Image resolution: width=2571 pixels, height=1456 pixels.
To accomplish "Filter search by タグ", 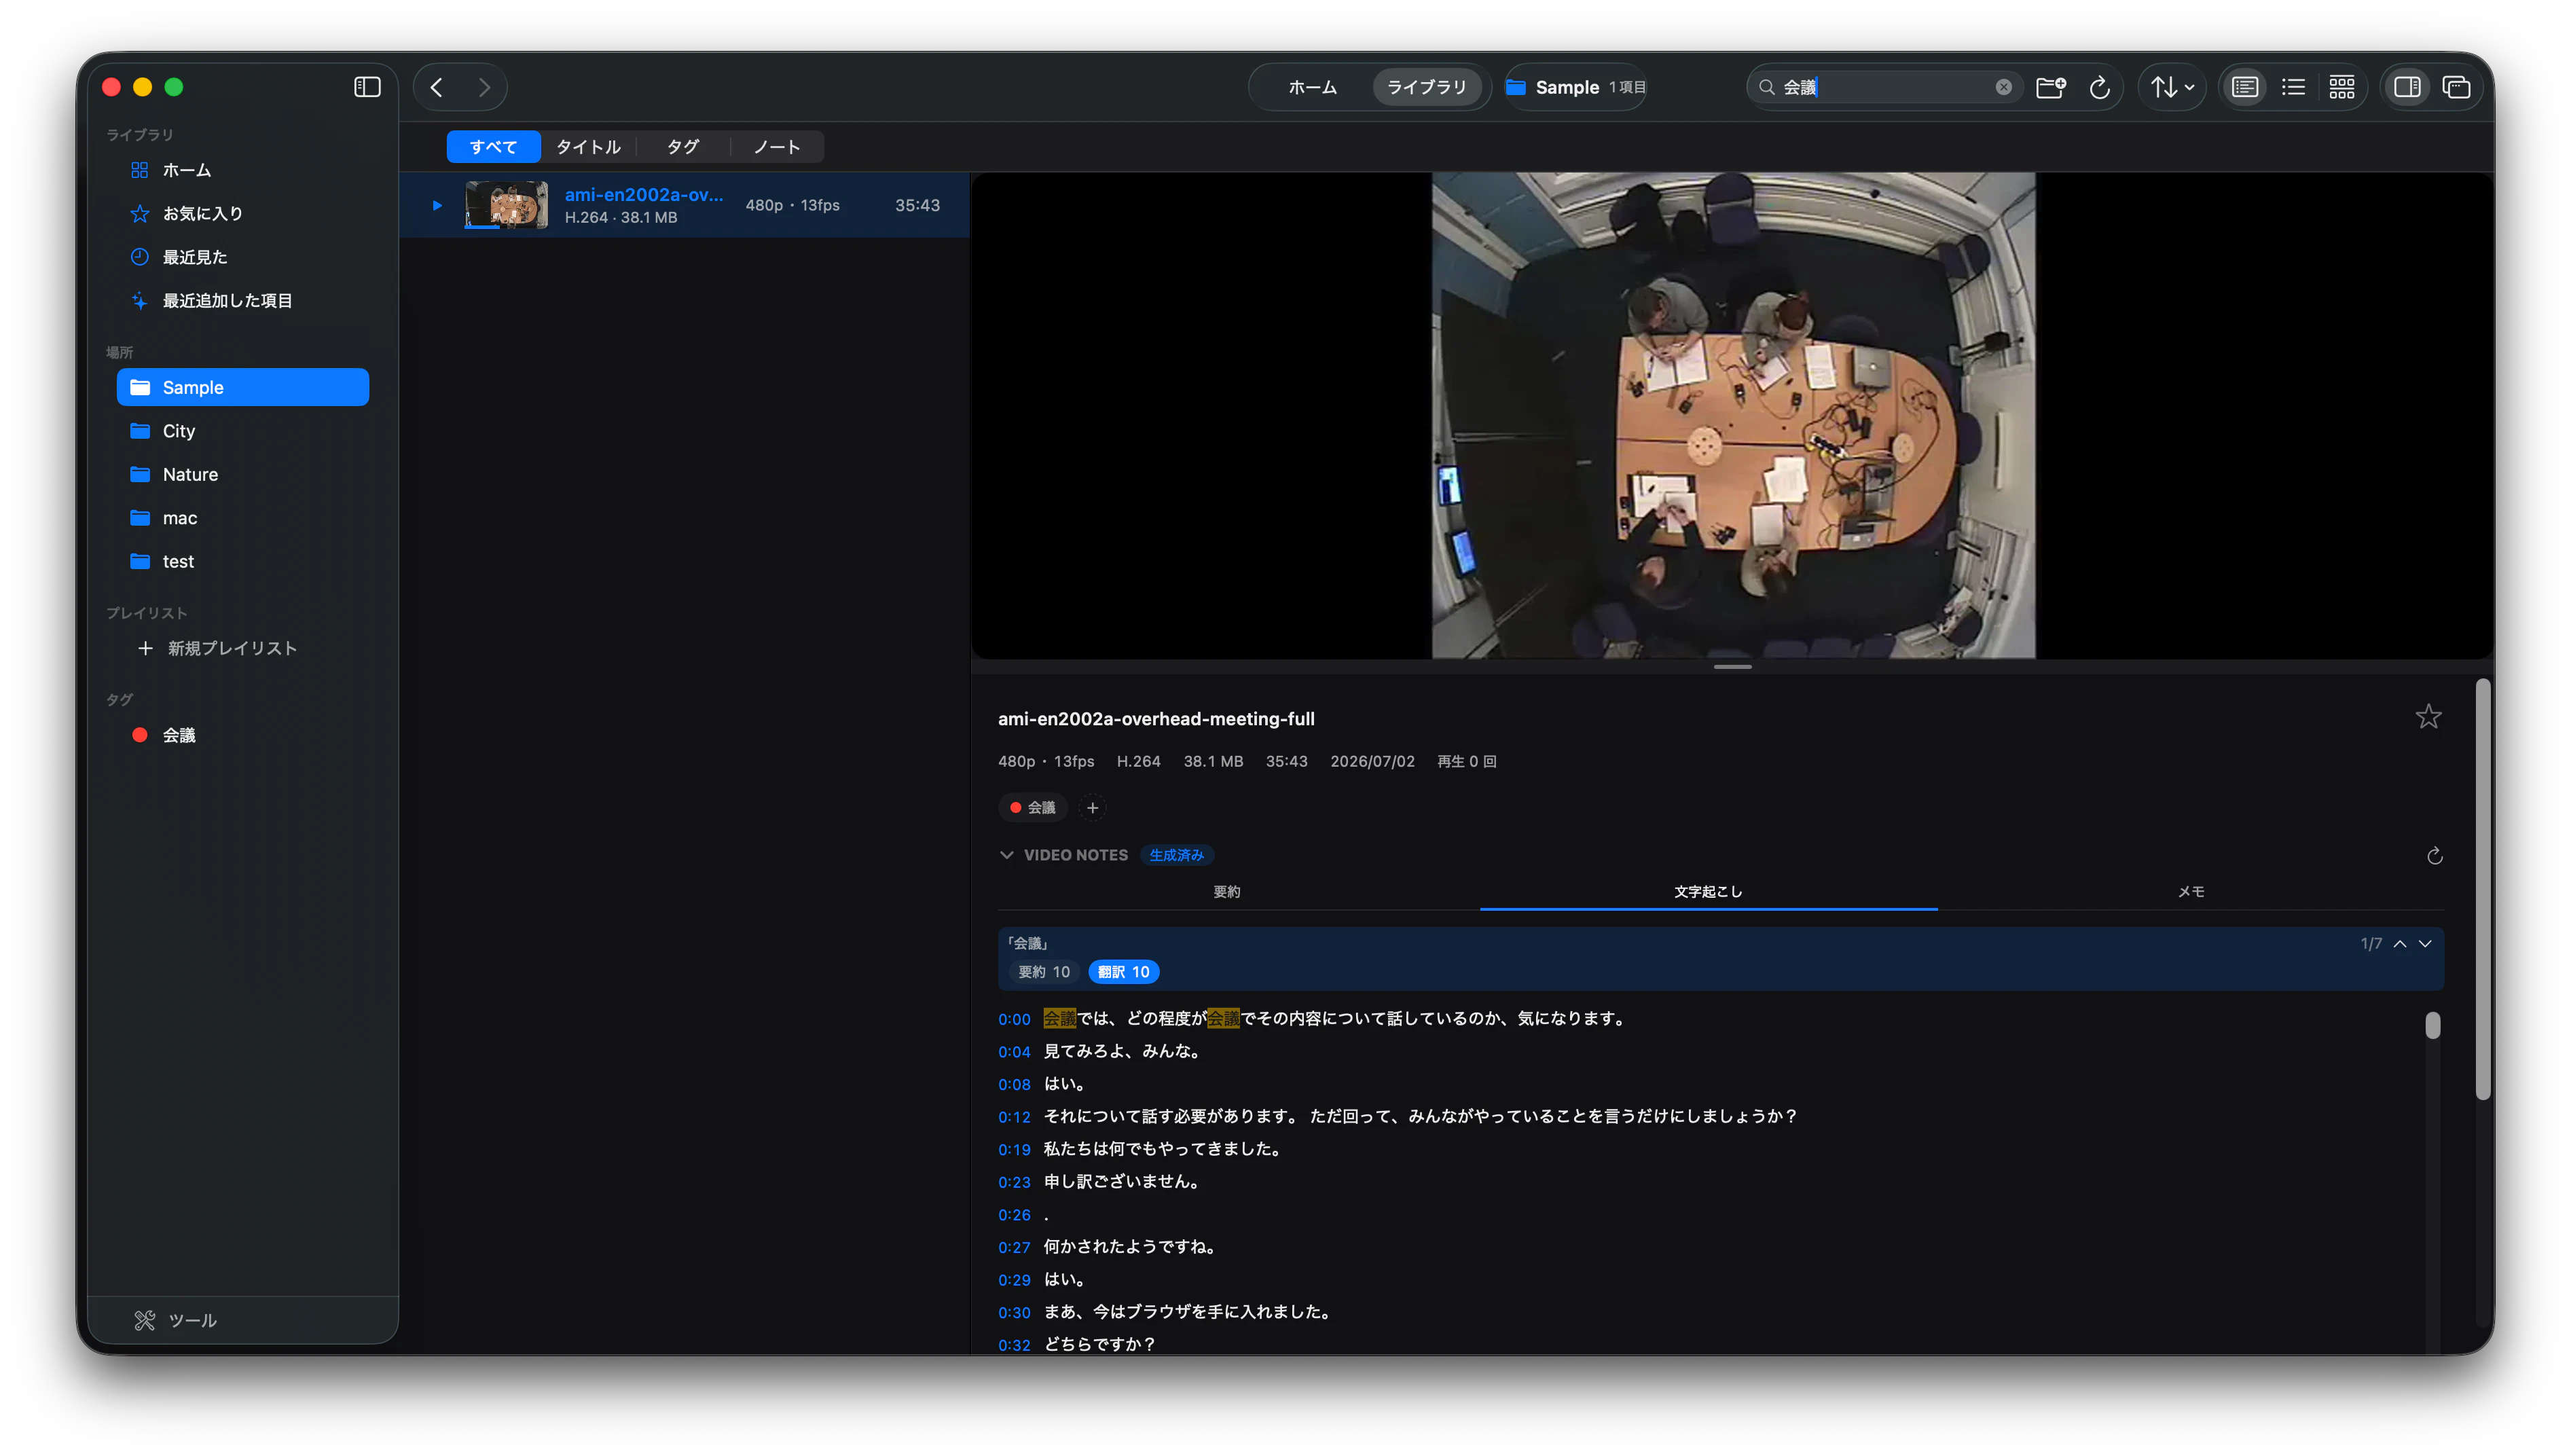I will tap(682, 147).
